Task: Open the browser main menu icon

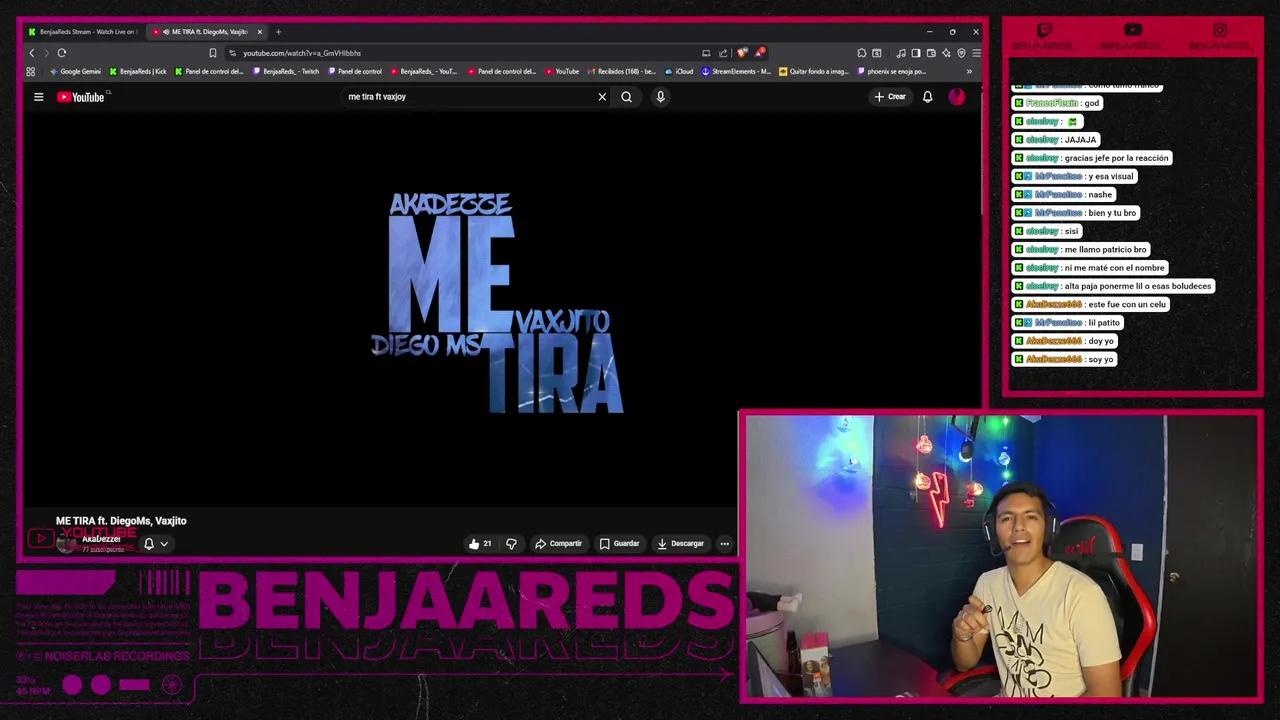Action: (976, 53)
